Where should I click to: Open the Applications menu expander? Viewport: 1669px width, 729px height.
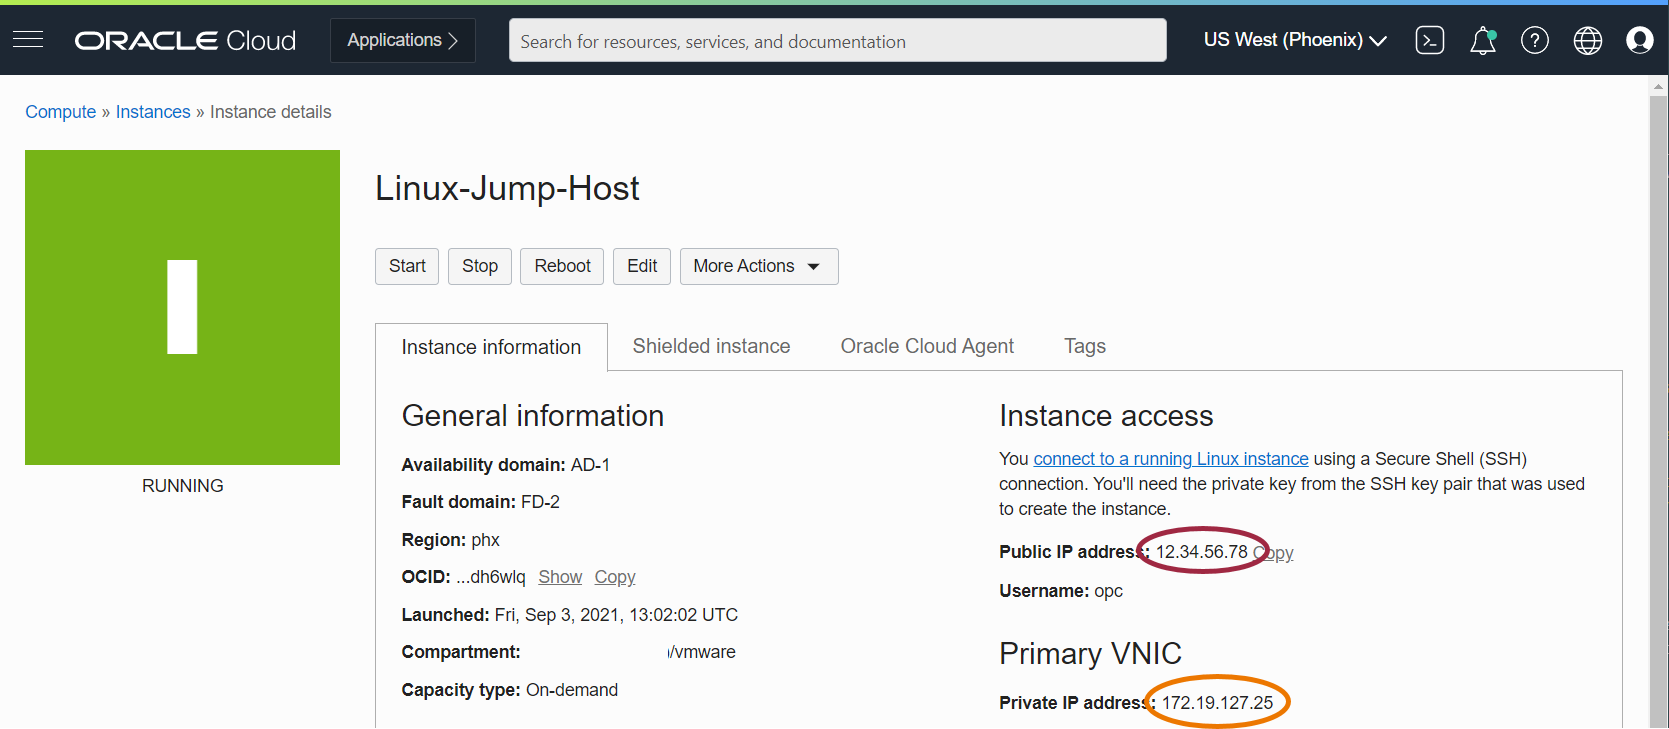point(402,40)
